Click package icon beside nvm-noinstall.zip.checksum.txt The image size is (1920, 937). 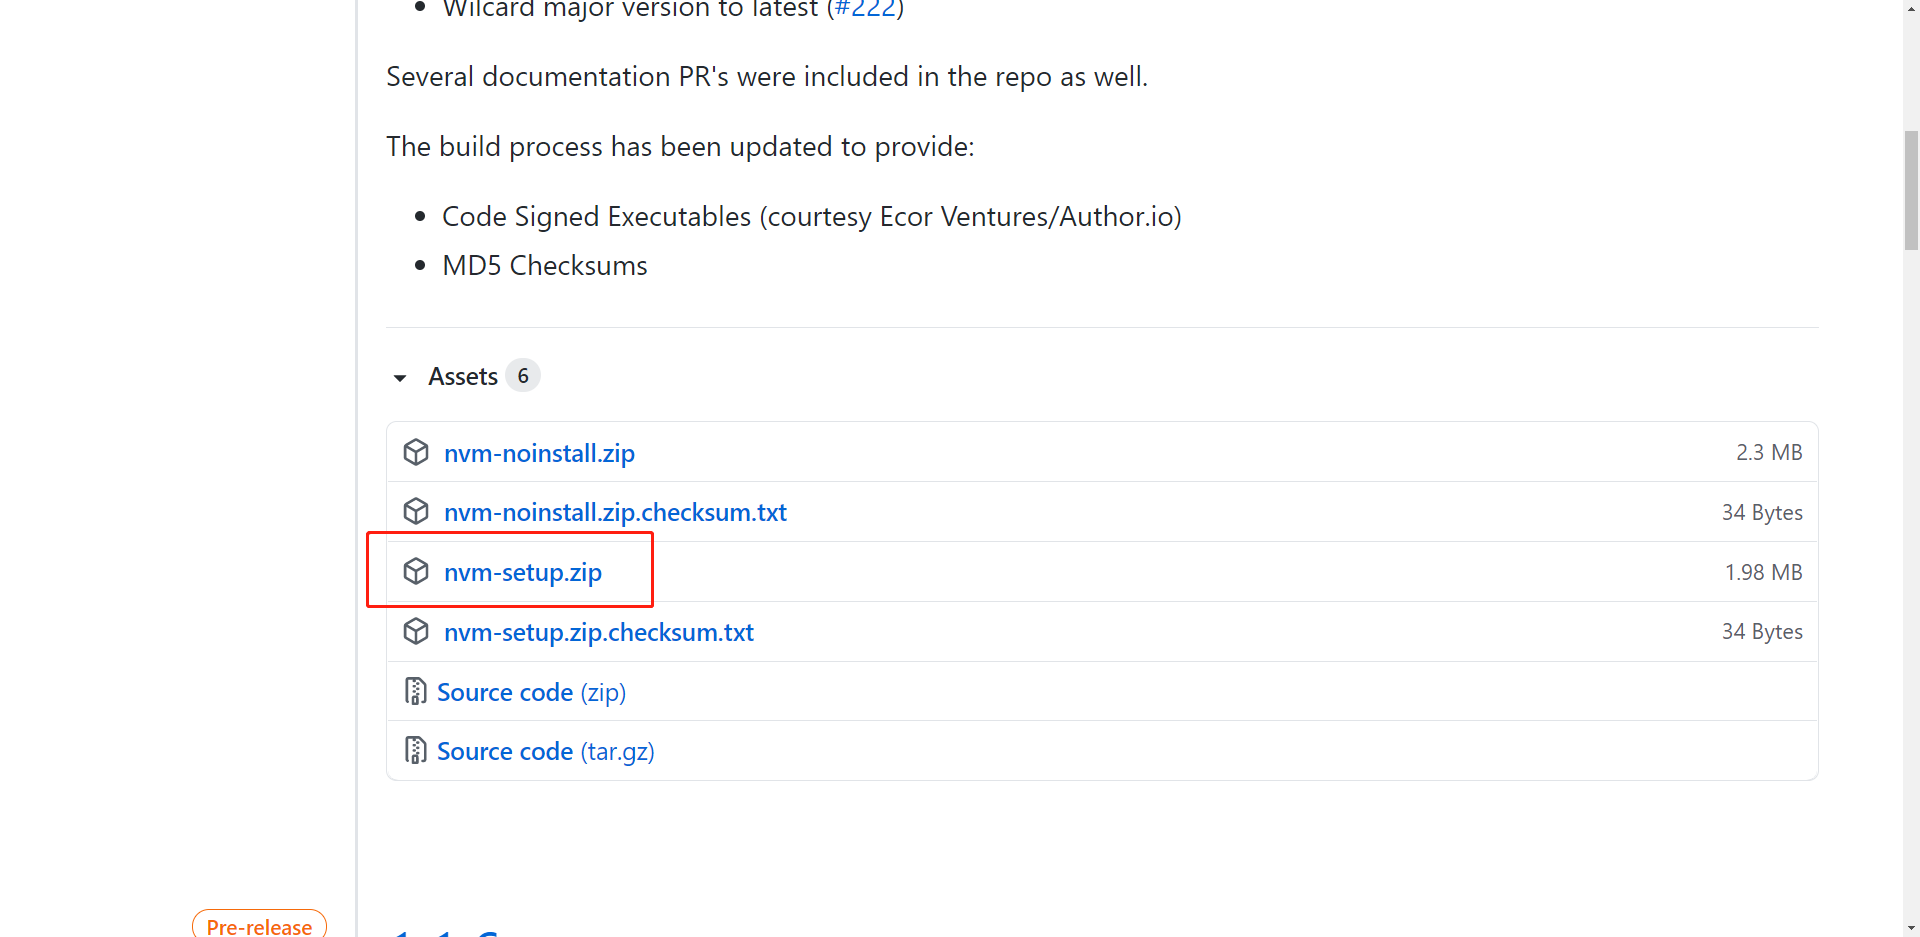416,511
